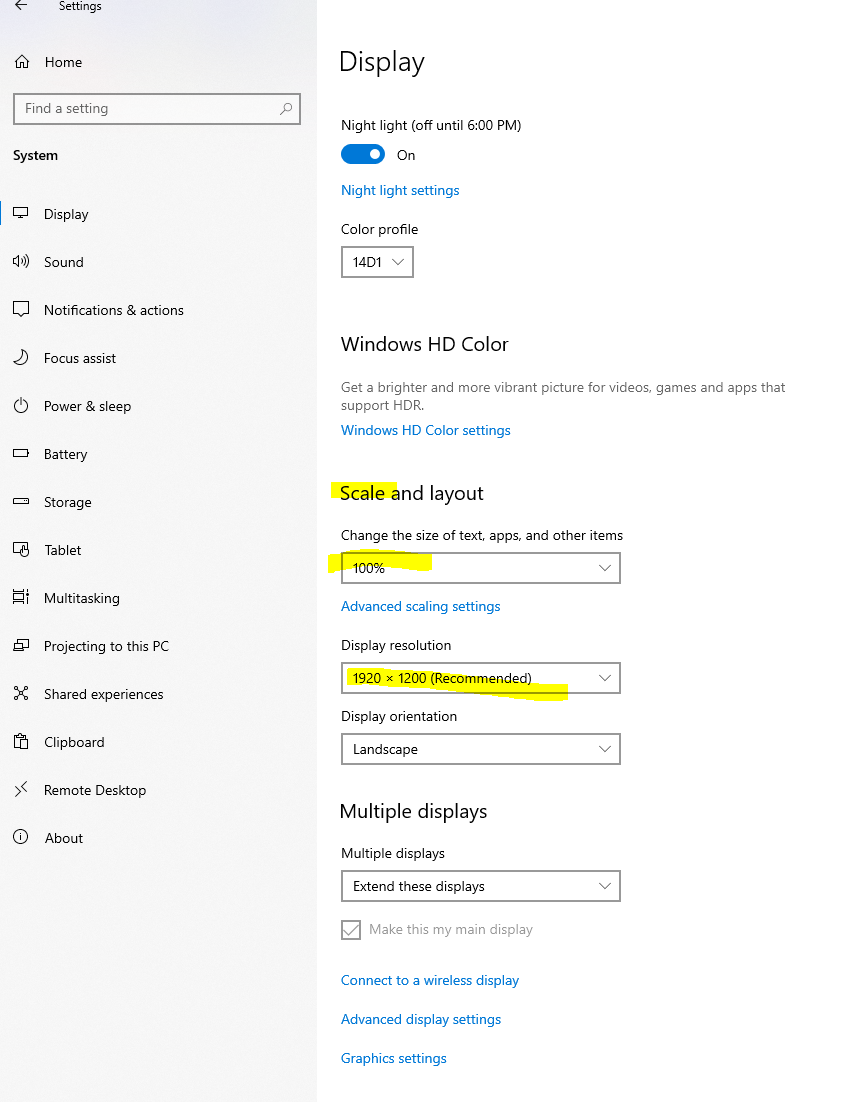
Task: Click the Clipboard icon
Action: [21, 741]
